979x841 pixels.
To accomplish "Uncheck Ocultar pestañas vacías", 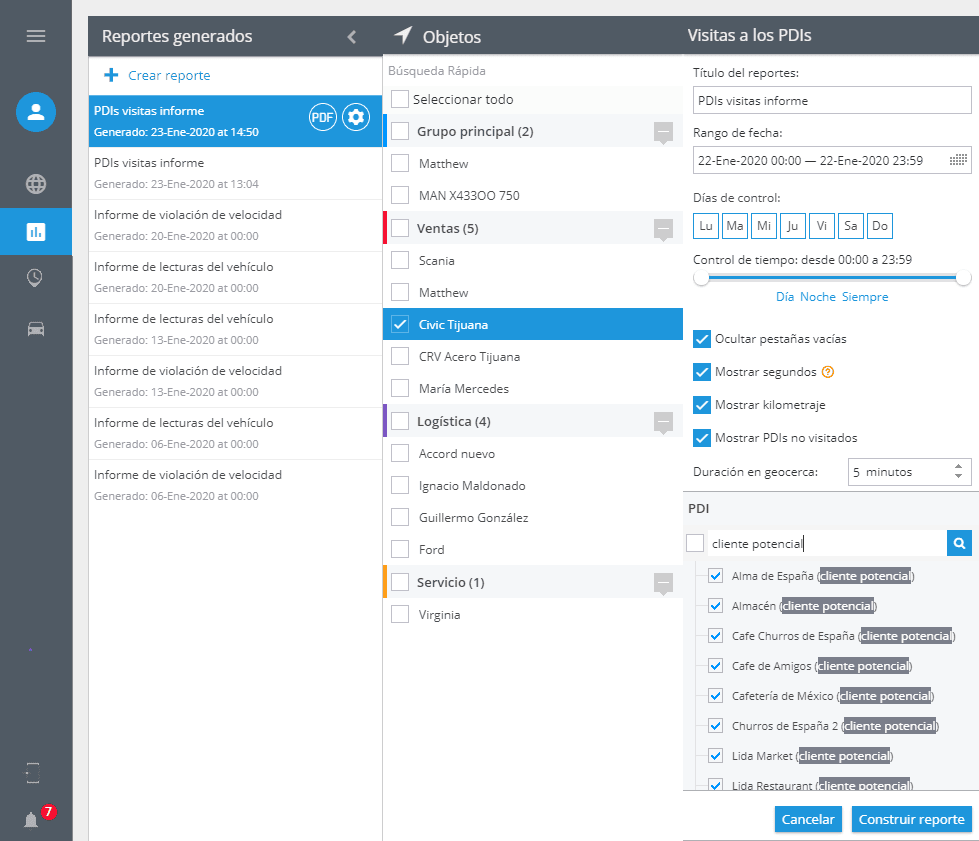I will pos(702,339).
